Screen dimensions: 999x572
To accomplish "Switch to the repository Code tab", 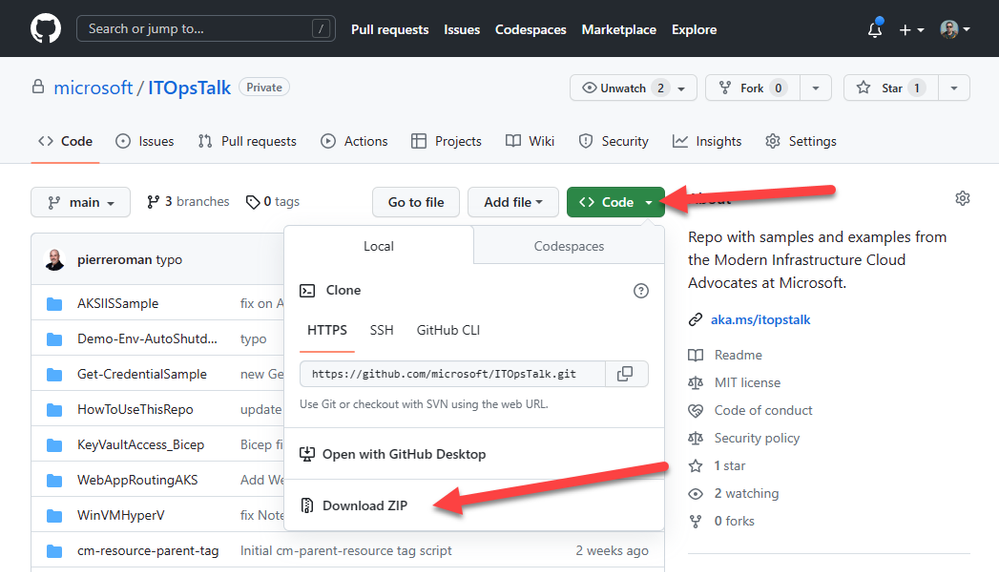I will pos(65,141).
